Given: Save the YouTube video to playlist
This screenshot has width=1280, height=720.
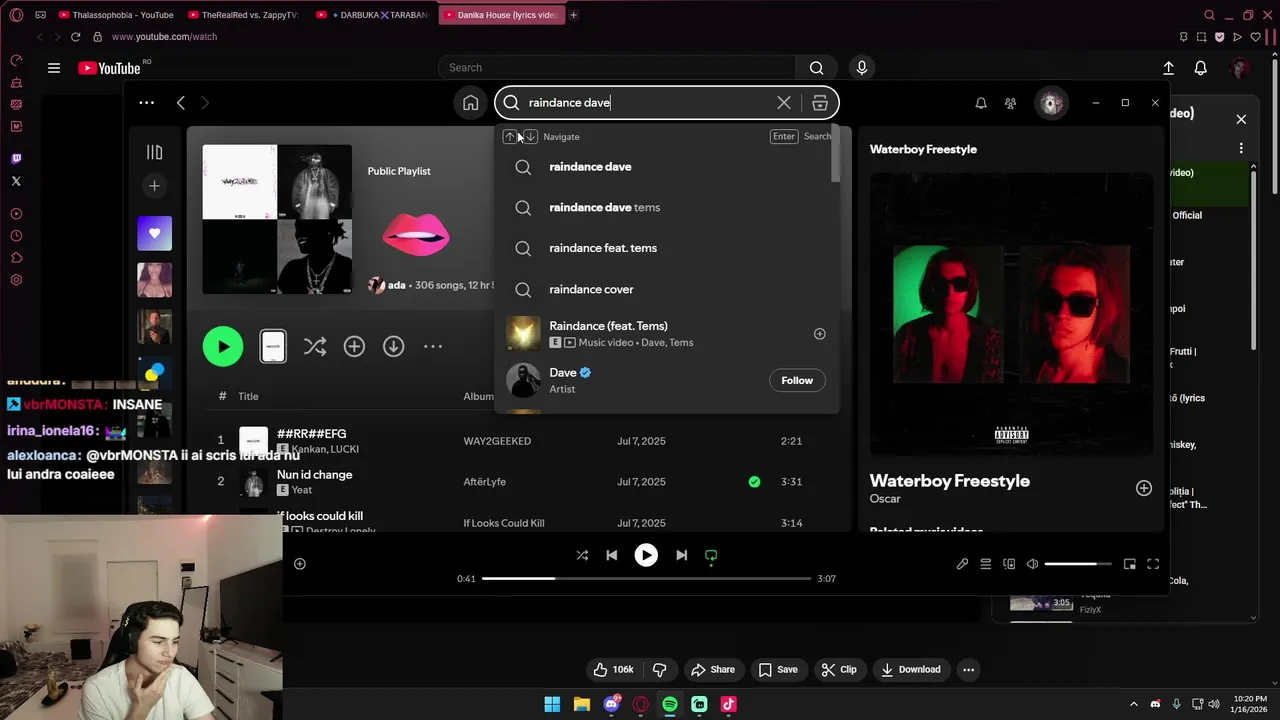Looking at the screenshot, I should pos(777,670).
